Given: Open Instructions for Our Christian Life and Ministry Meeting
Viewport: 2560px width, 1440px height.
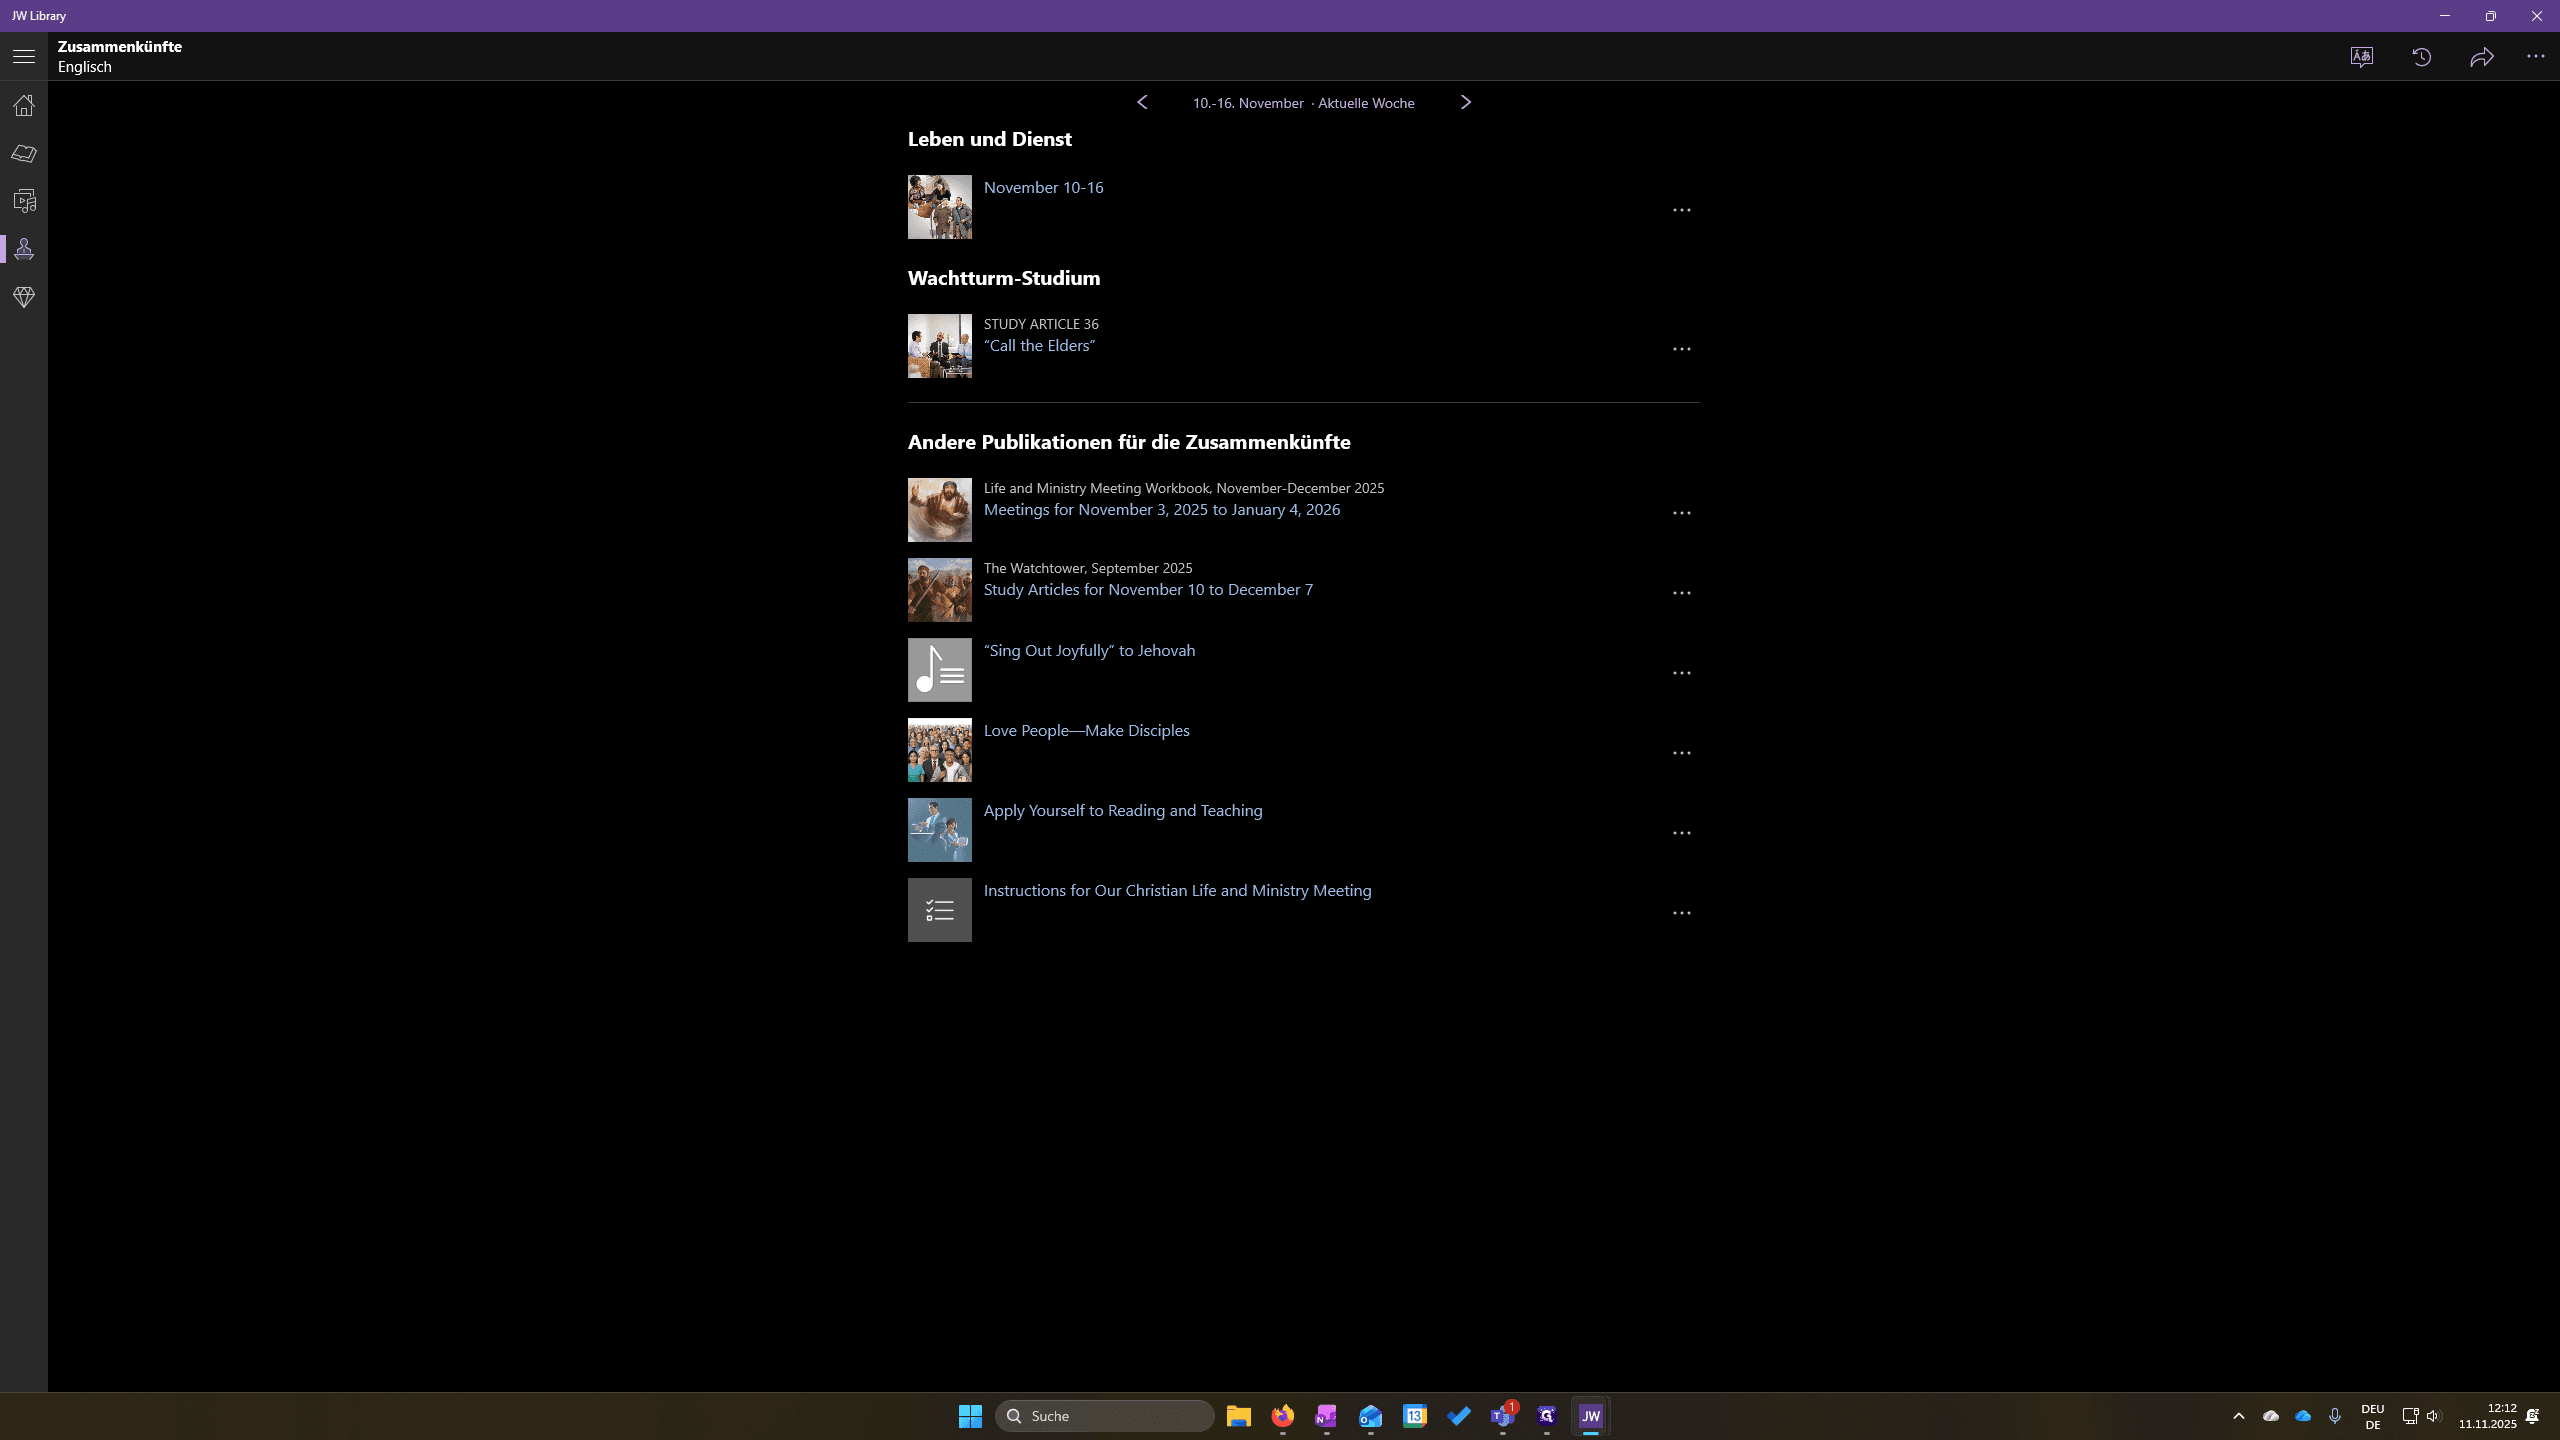Looking at the screenshot, I should pos(1177,891).
